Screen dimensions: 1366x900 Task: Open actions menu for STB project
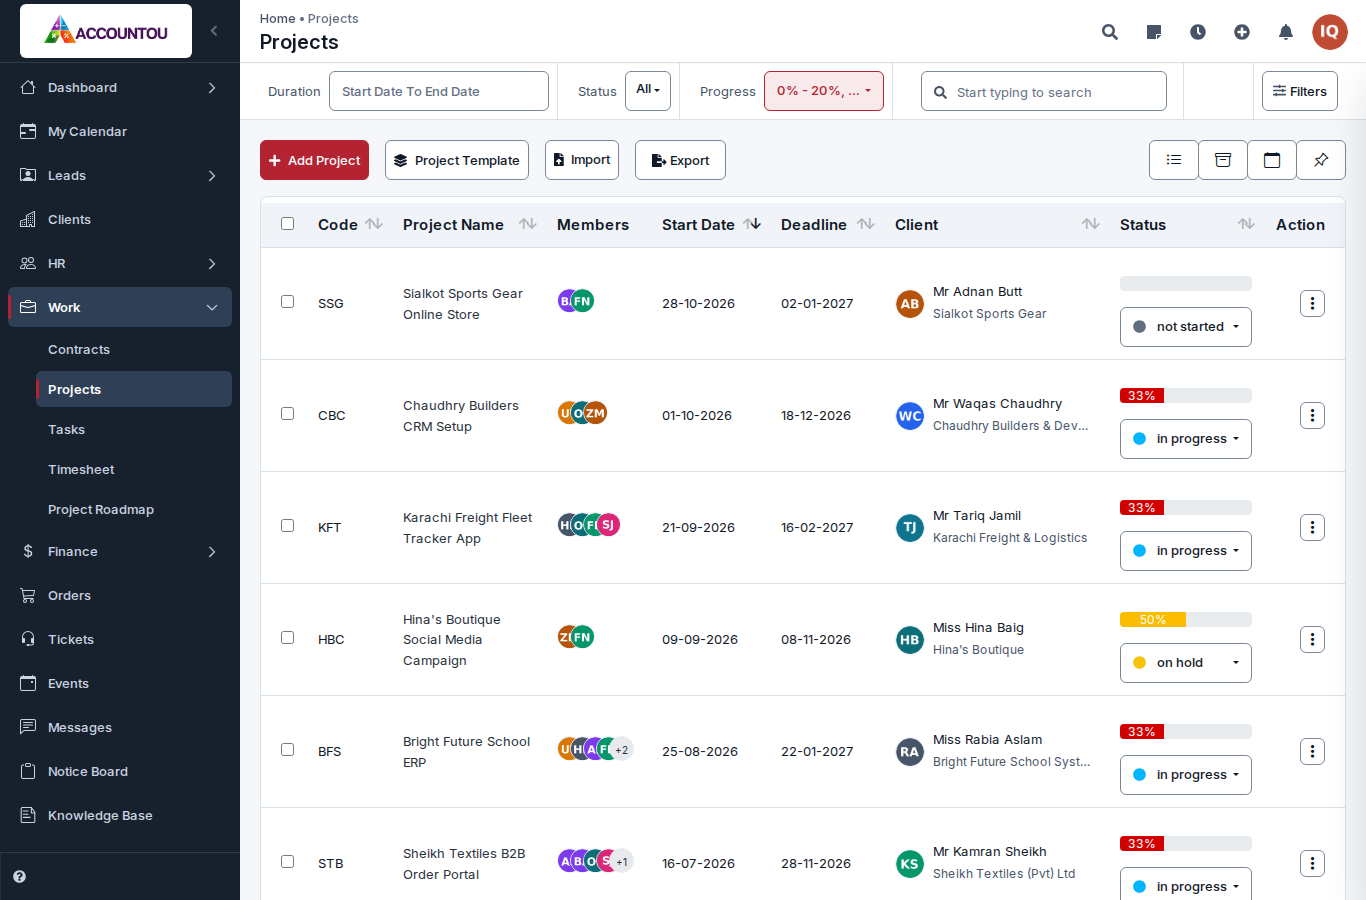[1313, 863]
